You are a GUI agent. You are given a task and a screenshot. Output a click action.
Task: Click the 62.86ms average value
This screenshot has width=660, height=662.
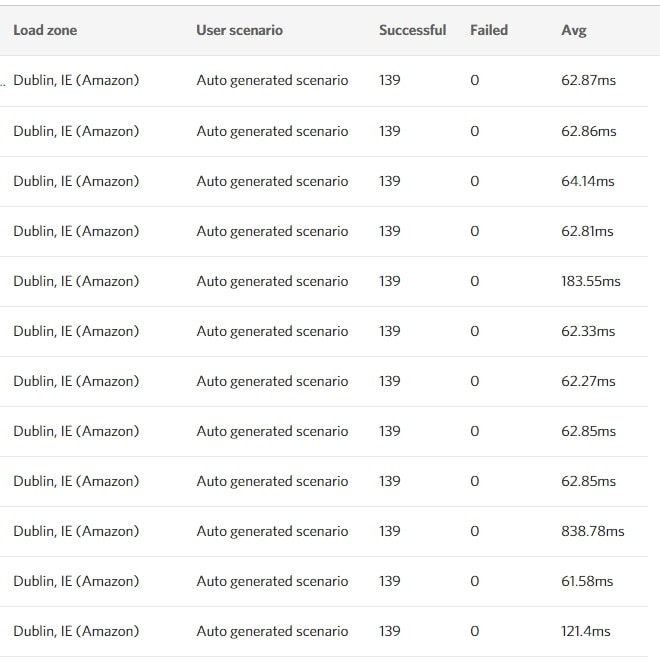point(588,131)
